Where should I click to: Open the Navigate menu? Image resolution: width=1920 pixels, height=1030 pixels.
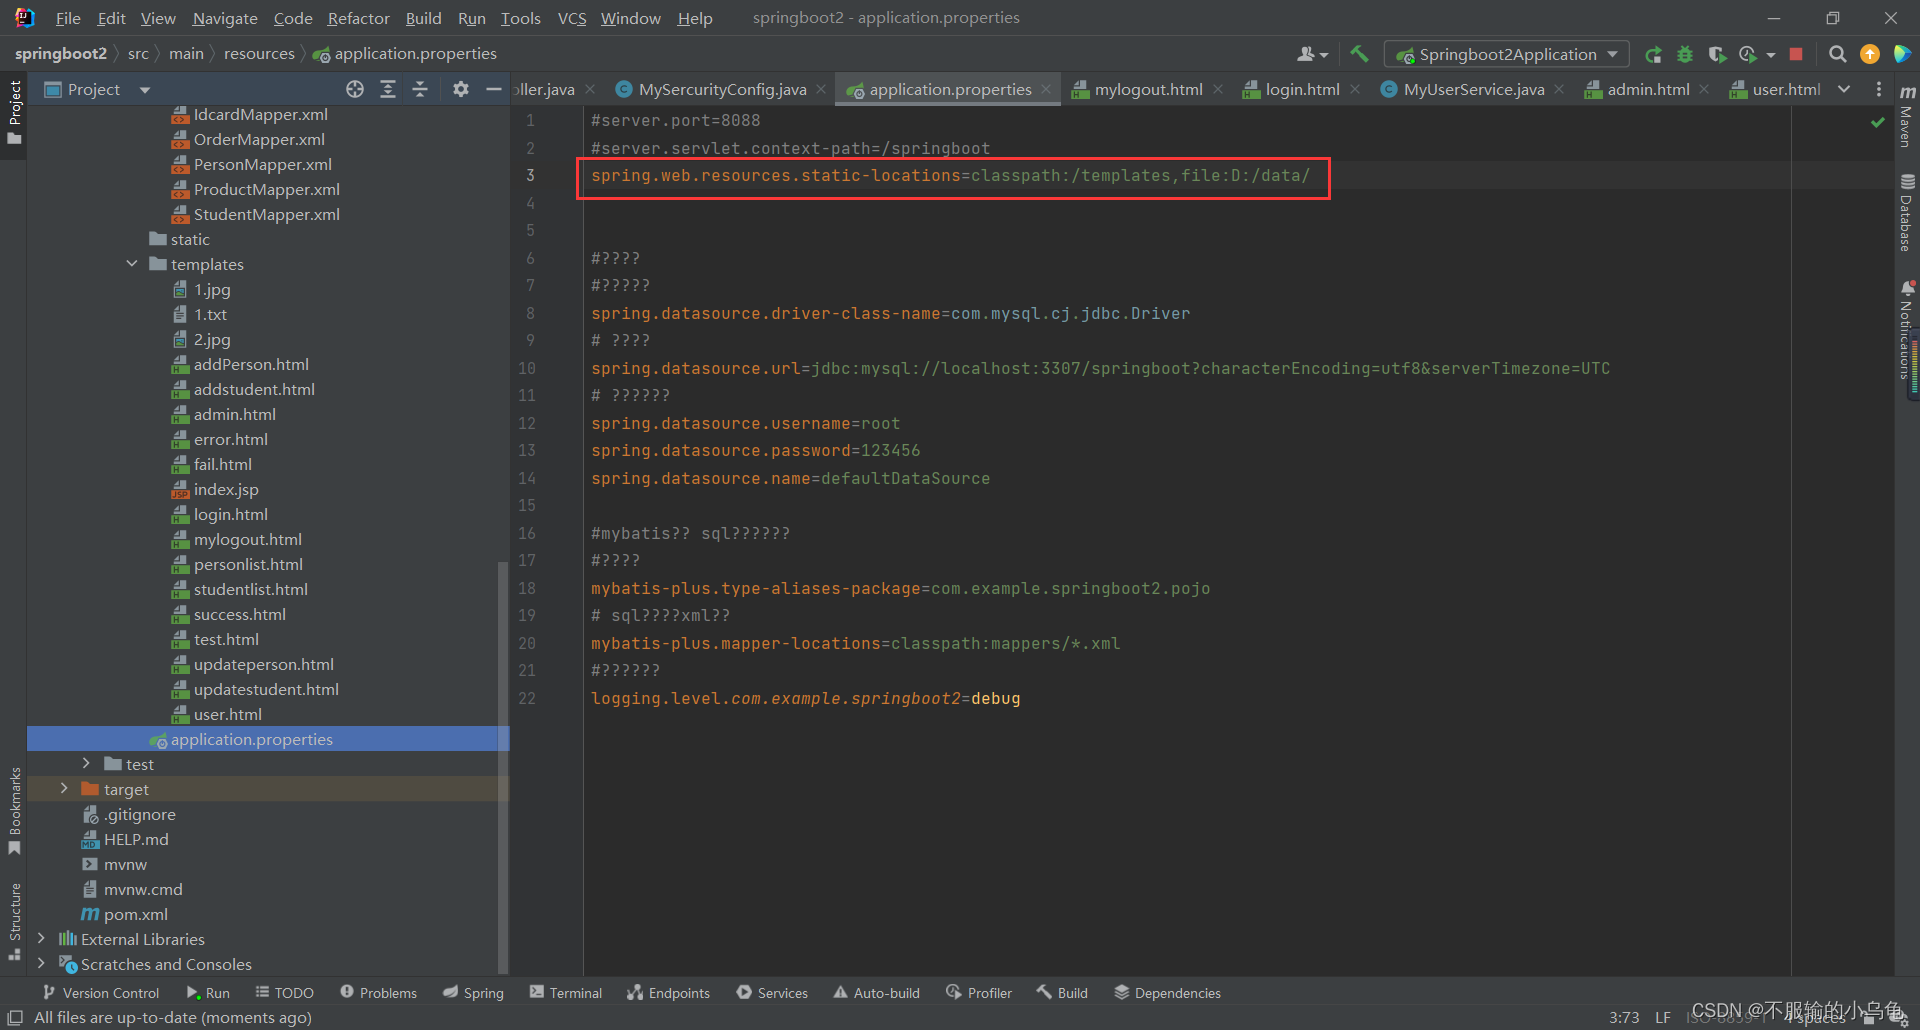[x=225, y=18]
